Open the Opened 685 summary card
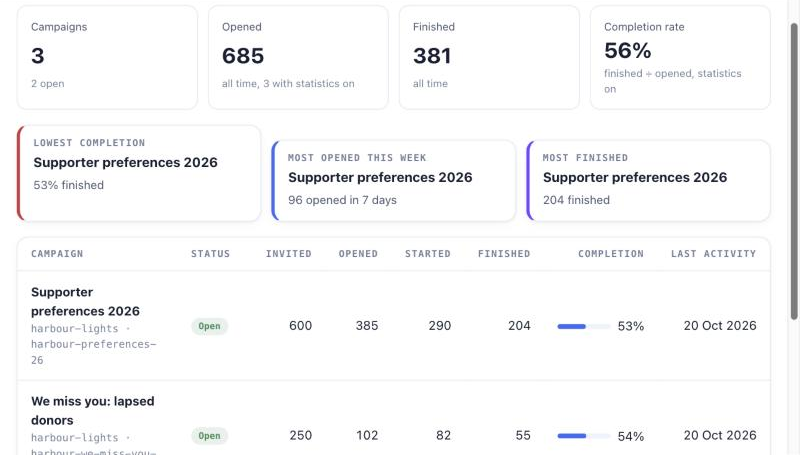800x455 pixels. click(x=298, y=57)
